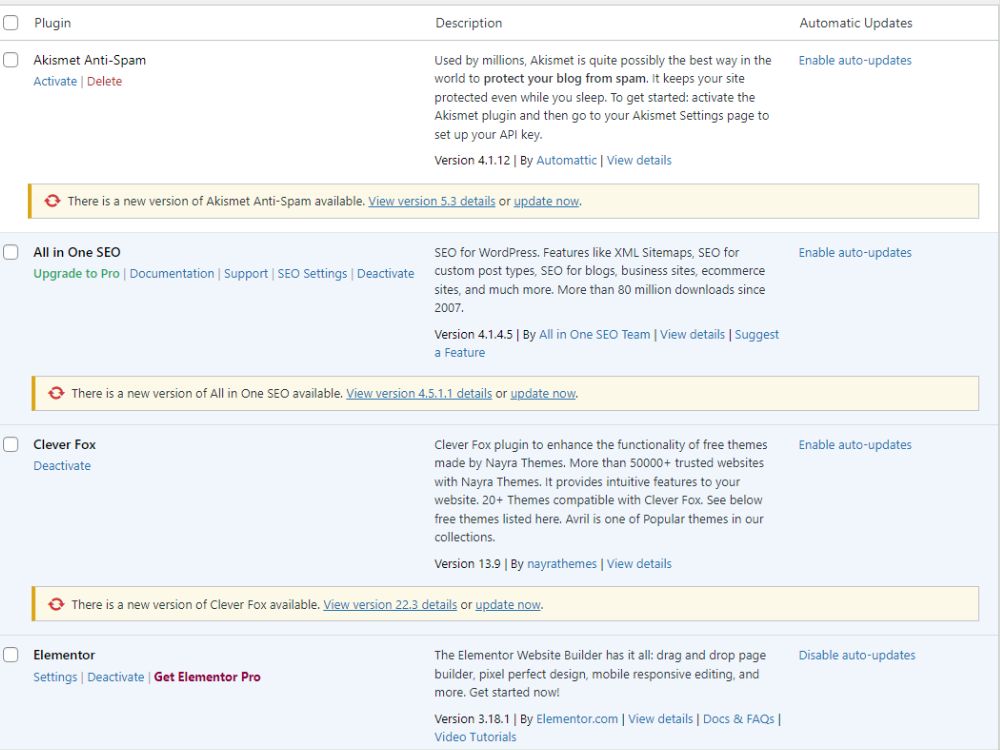Click the Description column header
Screen dimensions: 1000x750
point(469,23)
